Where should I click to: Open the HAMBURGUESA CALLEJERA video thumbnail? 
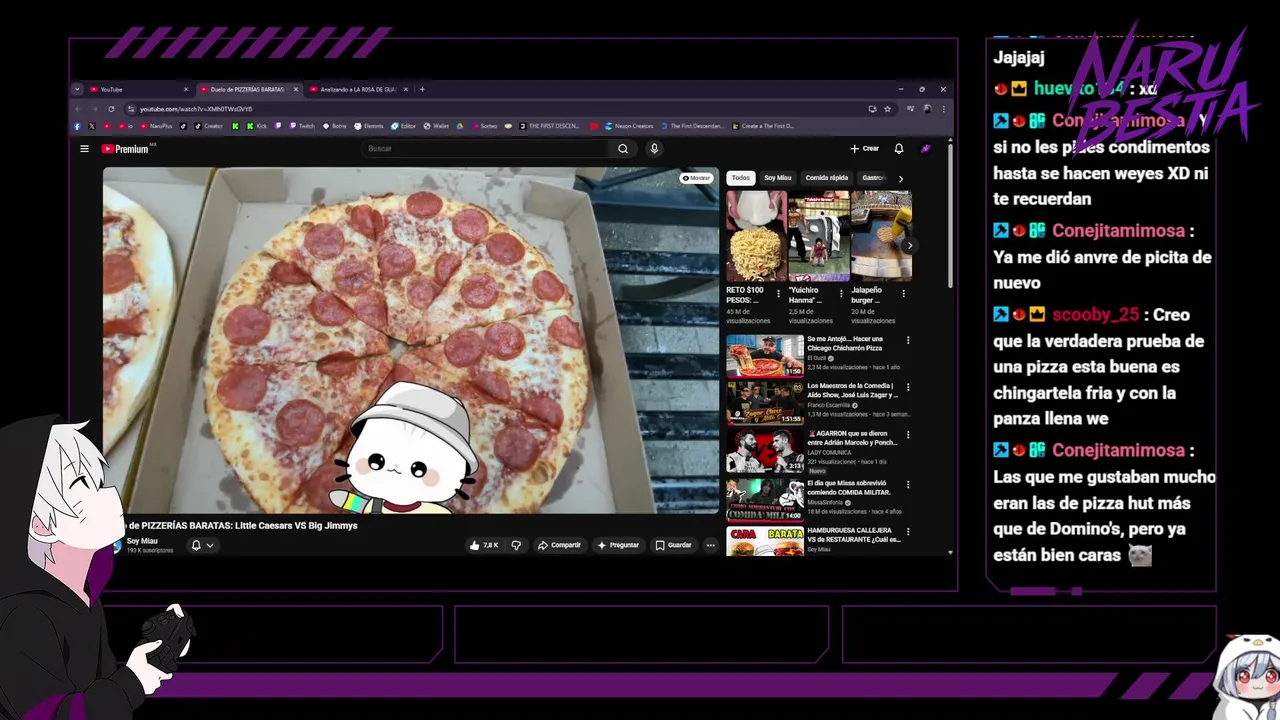[x=765, y=541]
